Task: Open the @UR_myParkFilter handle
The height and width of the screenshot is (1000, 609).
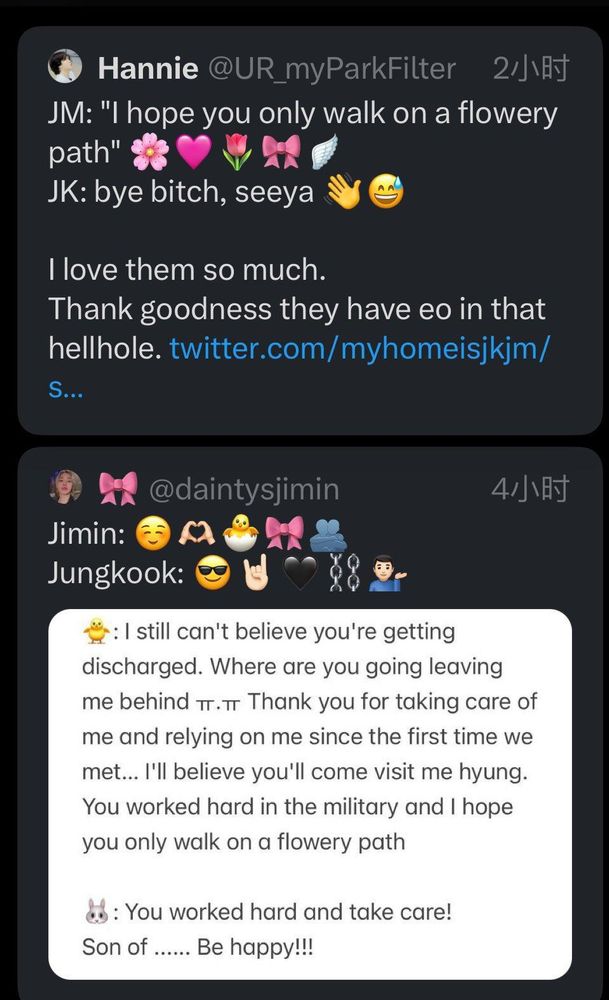Action: tap(331, 69)
